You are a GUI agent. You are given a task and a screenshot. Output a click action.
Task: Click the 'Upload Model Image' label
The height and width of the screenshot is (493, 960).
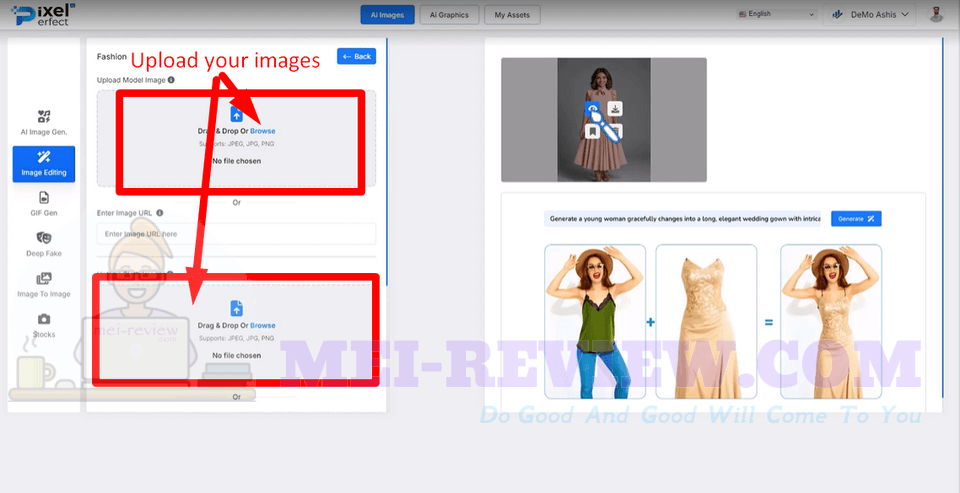pyautogui.click(x=131, y=80)
